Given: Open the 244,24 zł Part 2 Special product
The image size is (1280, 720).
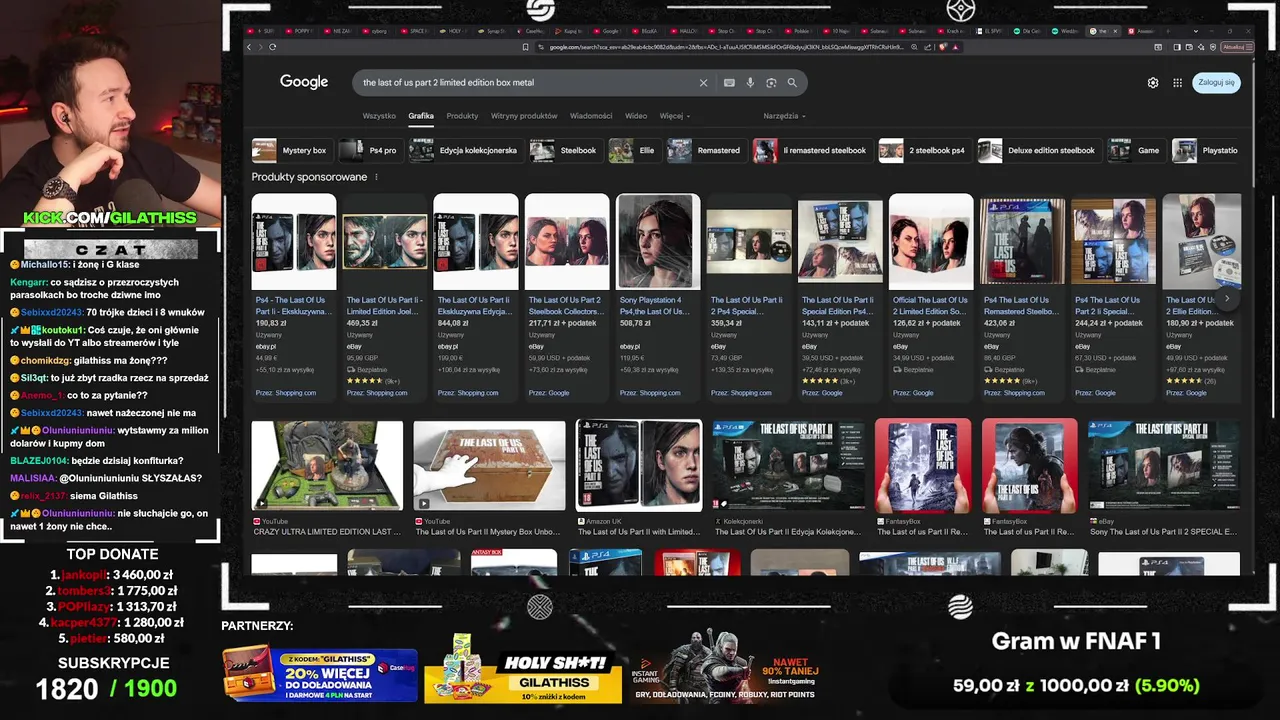Looking at the screenshot, I should click(x=1113, y=297).
